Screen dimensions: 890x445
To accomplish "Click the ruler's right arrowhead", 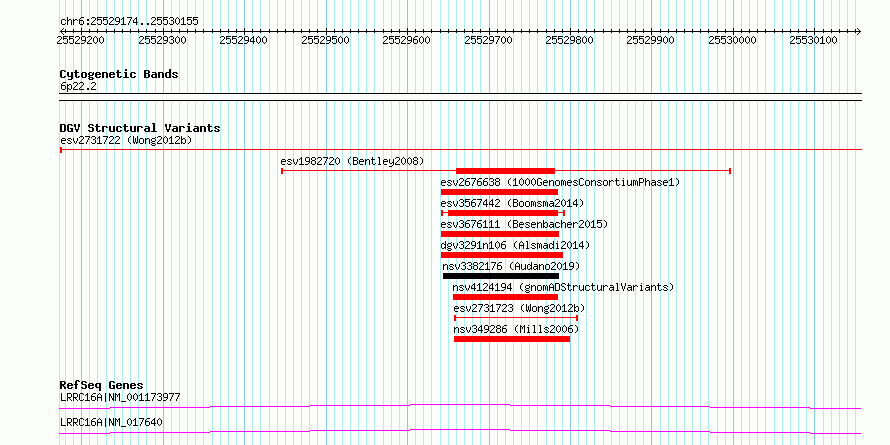I will (858, 31).
